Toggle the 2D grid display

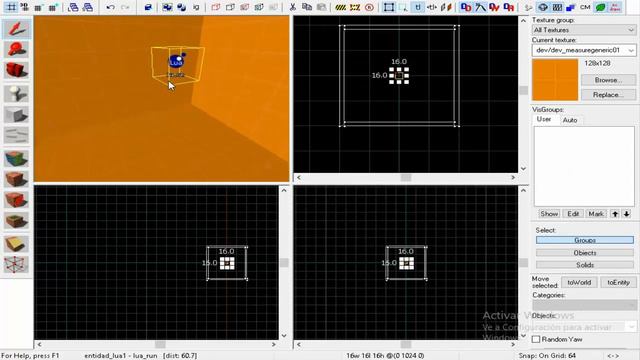click(11, 7)
